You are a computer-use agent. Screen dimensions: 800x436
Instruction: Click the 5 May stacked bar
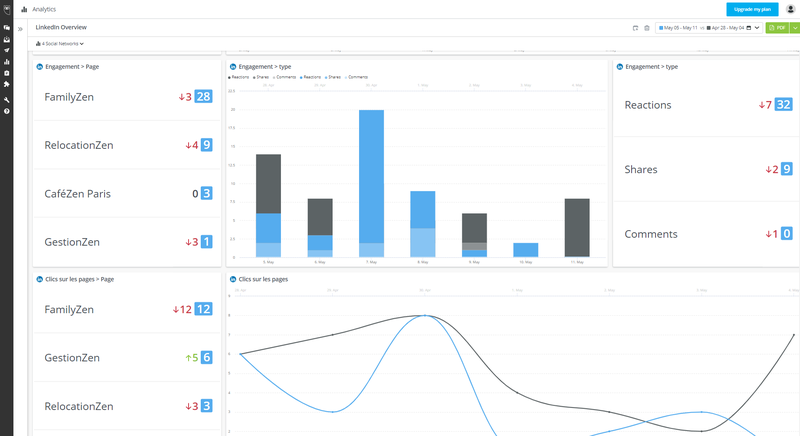(268, 206)
